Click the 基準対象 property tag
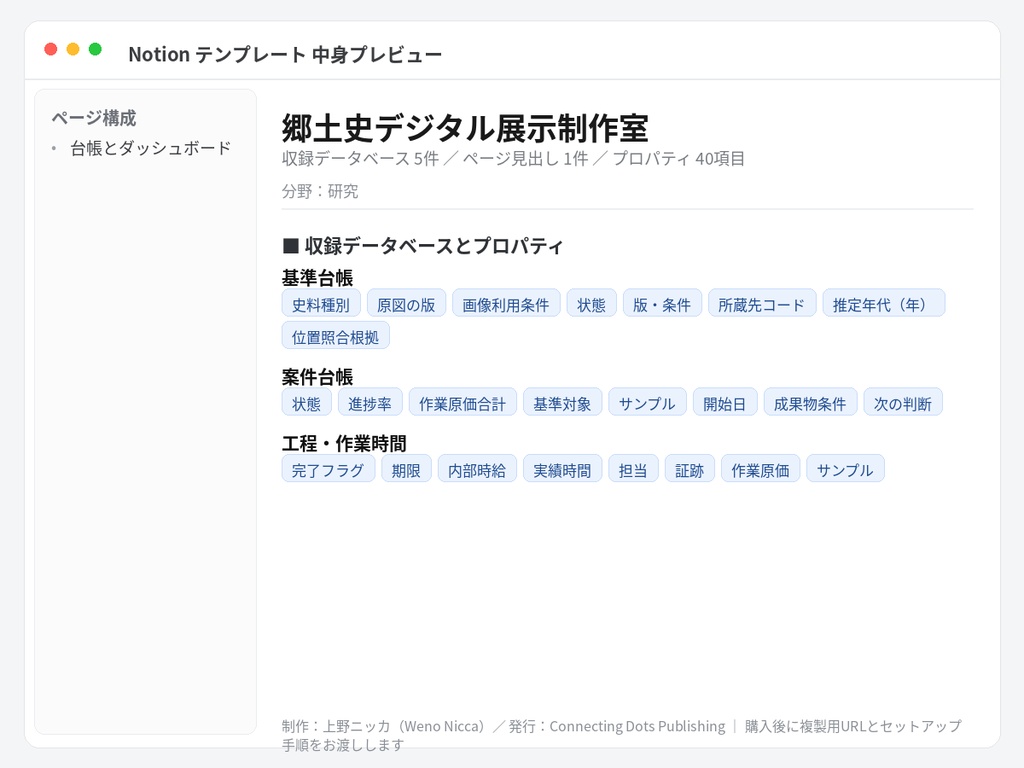Screen dimensions: 1024x768 [x=562, y=402]
